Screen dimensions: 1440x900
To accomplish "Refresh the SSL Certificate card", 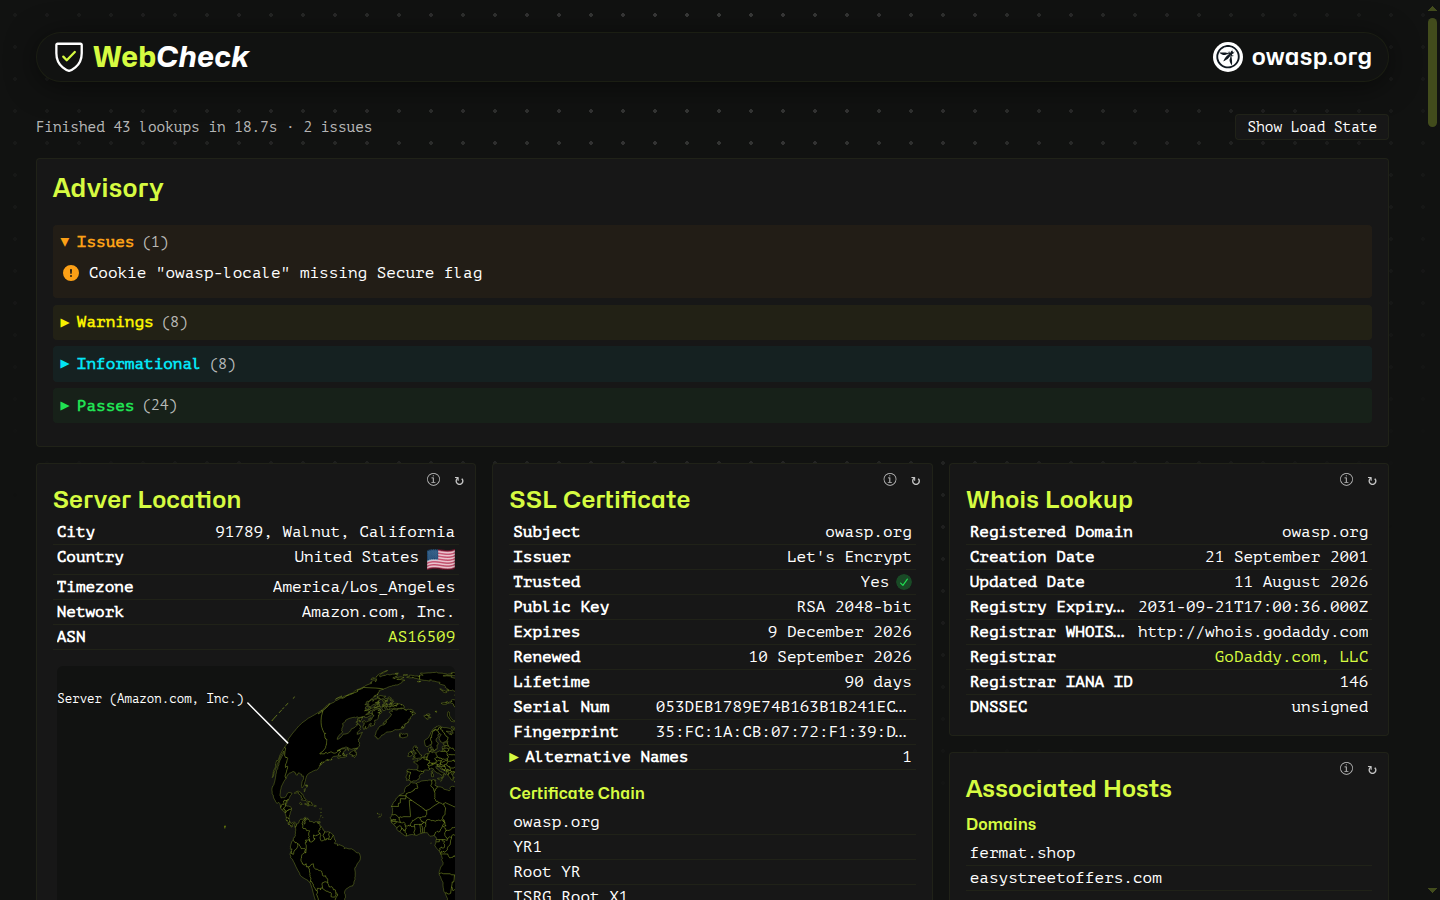I will pos(915,481).
